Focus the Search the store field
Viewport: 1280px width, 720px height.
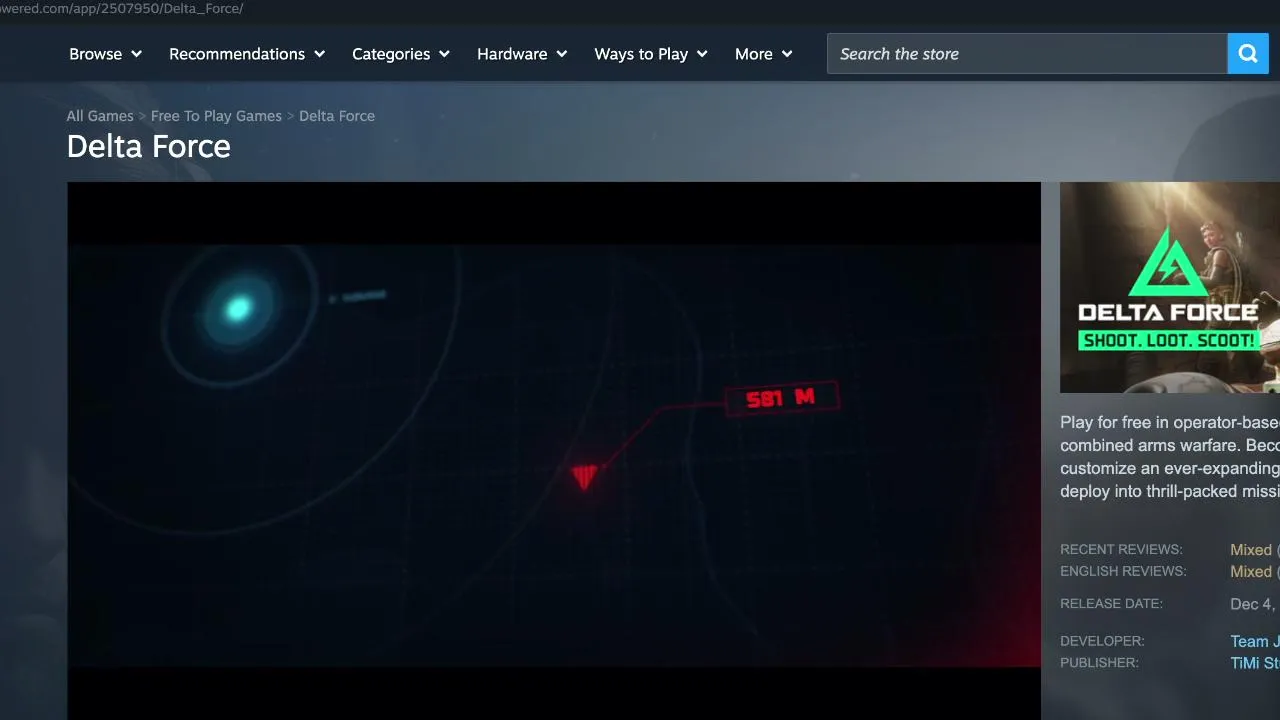(1027, 54)
